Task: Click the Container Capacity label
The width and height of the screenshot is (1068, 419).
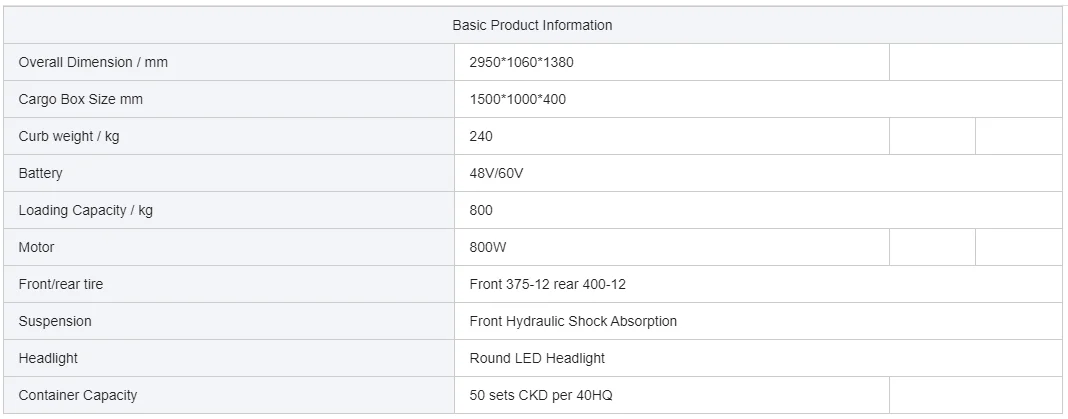Action: (78, 395)
